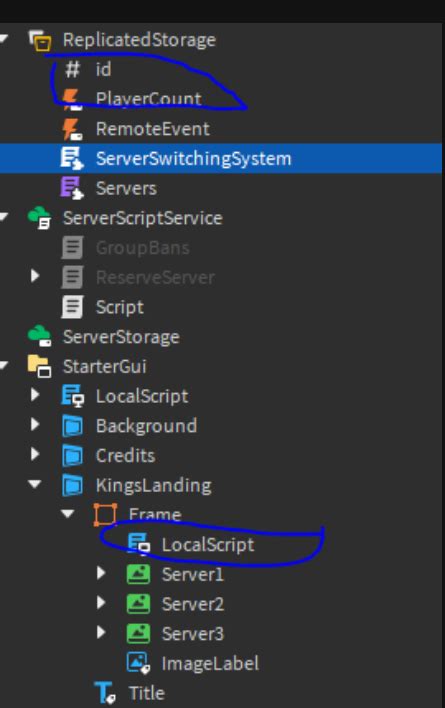Select the Script label in ServerScriptService
The height and width of the screenshot is (708, 445).
pyautogui.click(x=120, y=307)
